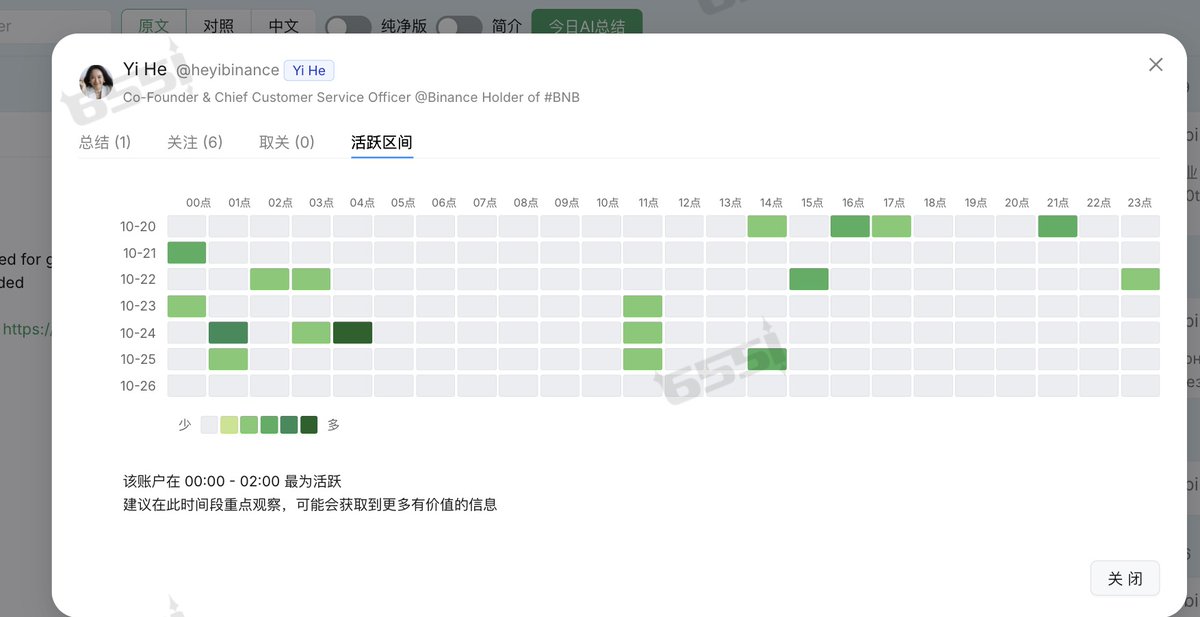Click the darkest green legend swatch
This screenshot has width=1200, height=617.
[309, 425]
